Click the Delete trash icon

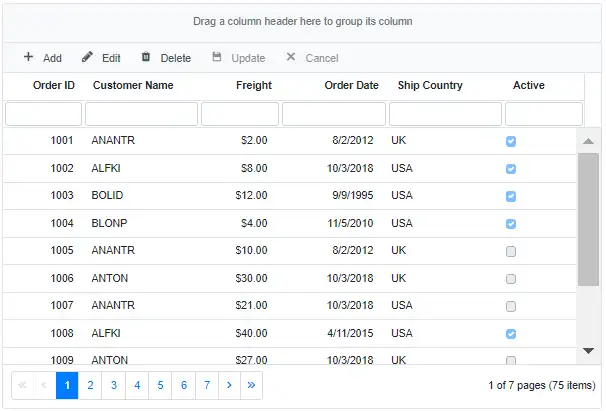click(x=146, y=57)
